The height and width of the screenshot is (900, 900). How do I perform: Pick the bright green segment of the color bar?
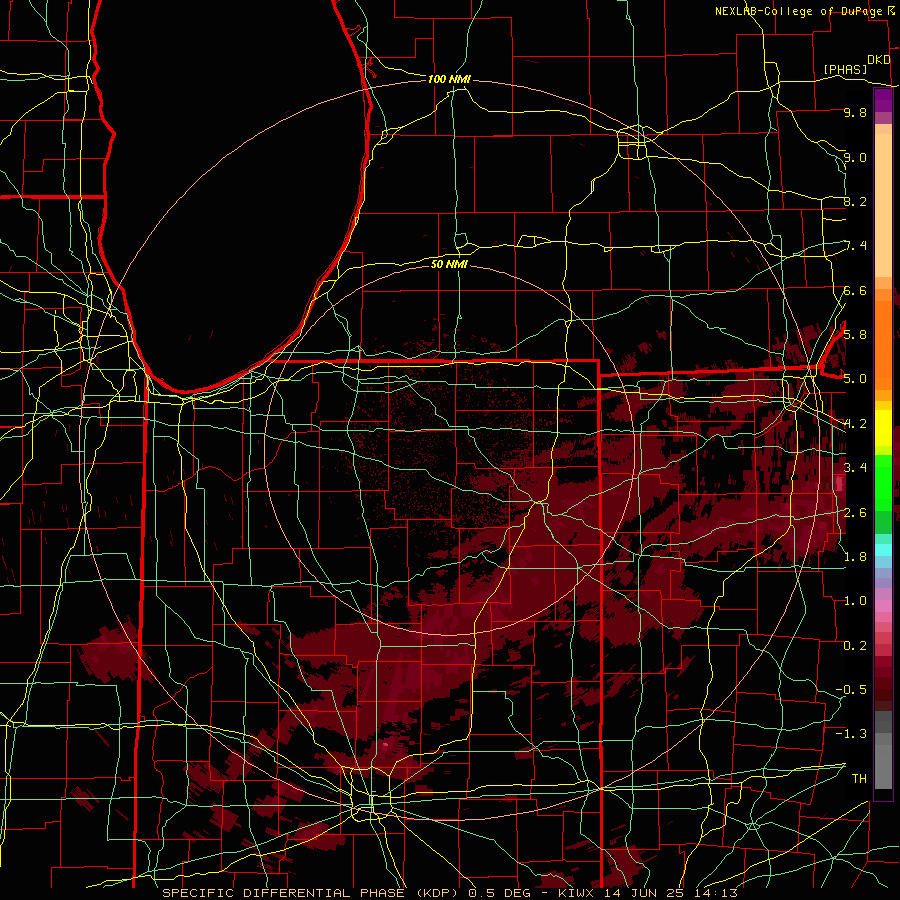pyautogui.click(x=883, y=482)
